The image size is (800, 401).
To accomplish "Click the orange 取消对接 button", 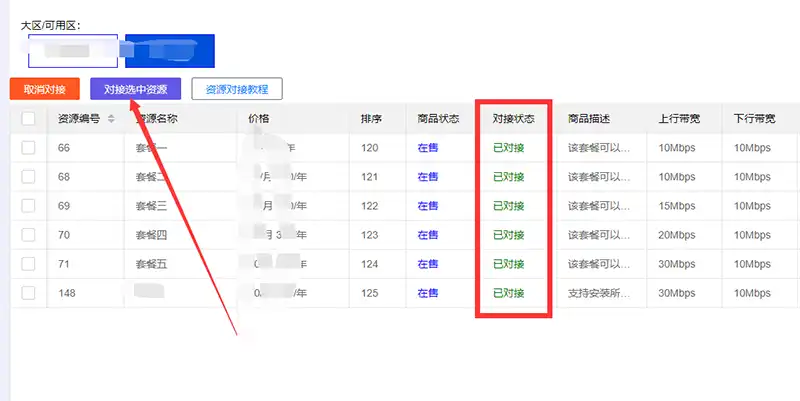I will (x=44, y=89).
